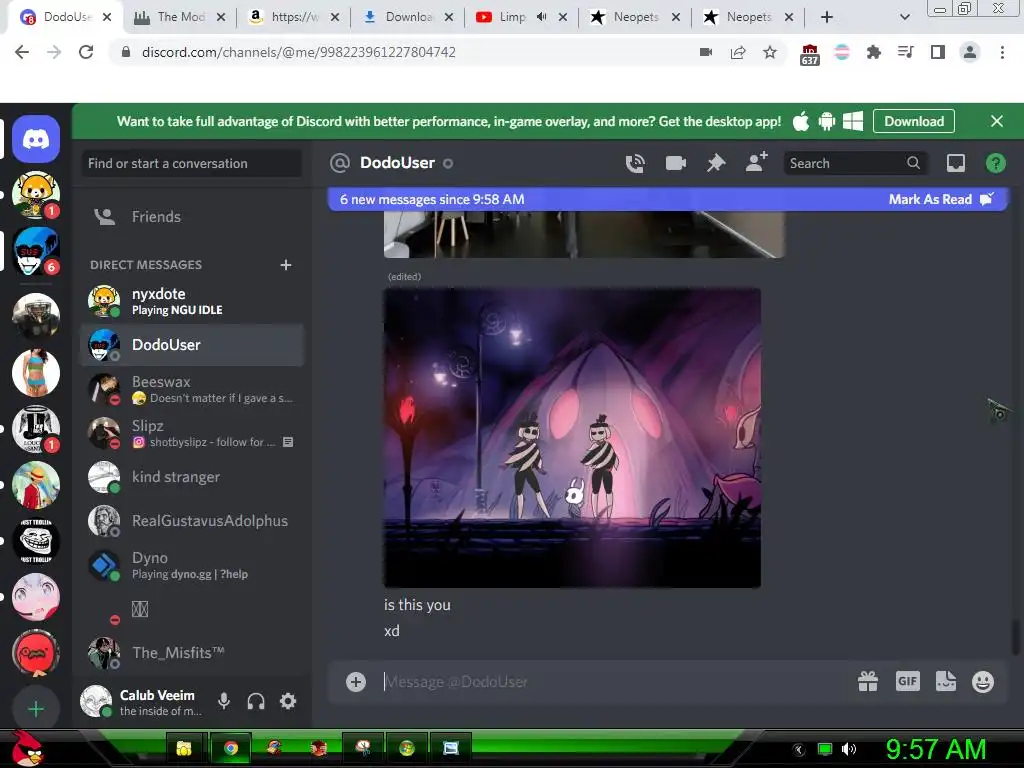Click Find or start a conversation field
Viewport: 1024px width, 768px height.
click(191, 163)
